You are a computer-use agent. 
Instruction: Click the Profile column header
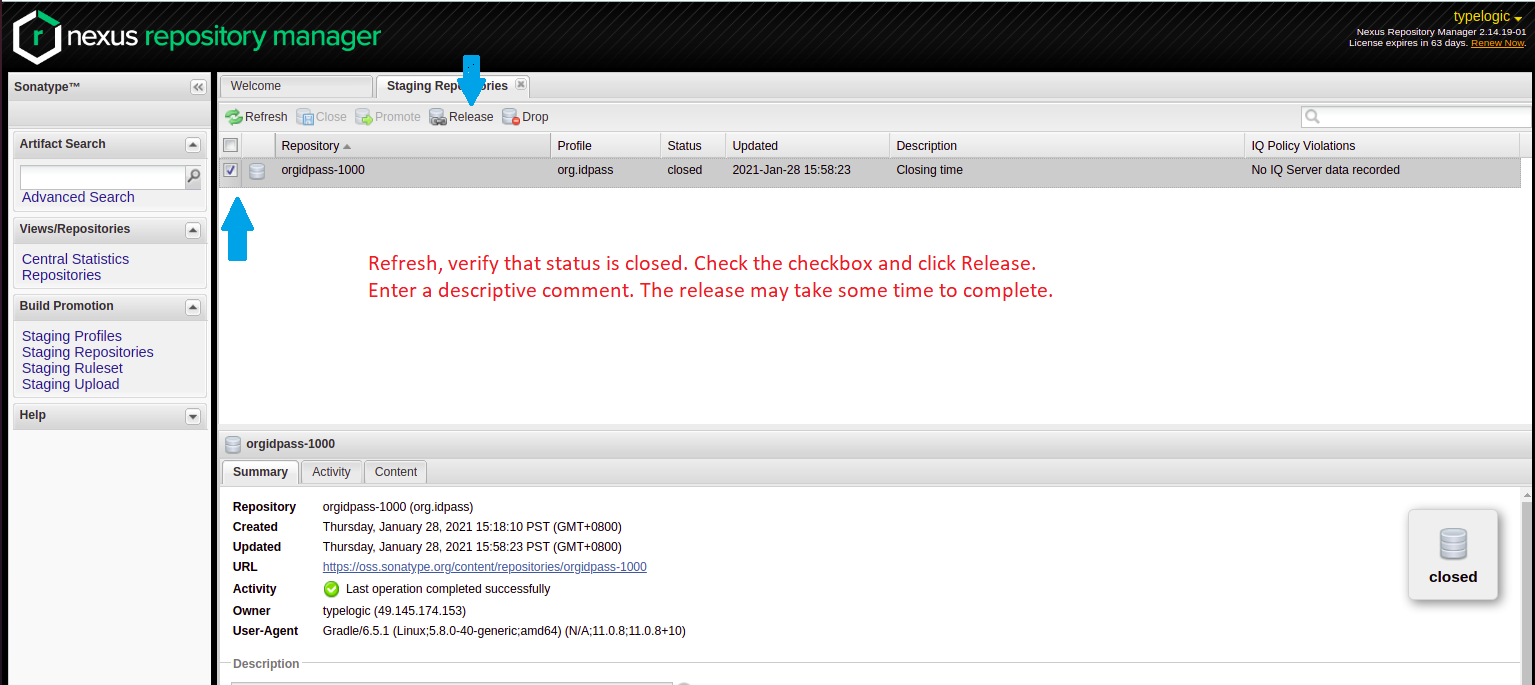(x=605, y=146)
